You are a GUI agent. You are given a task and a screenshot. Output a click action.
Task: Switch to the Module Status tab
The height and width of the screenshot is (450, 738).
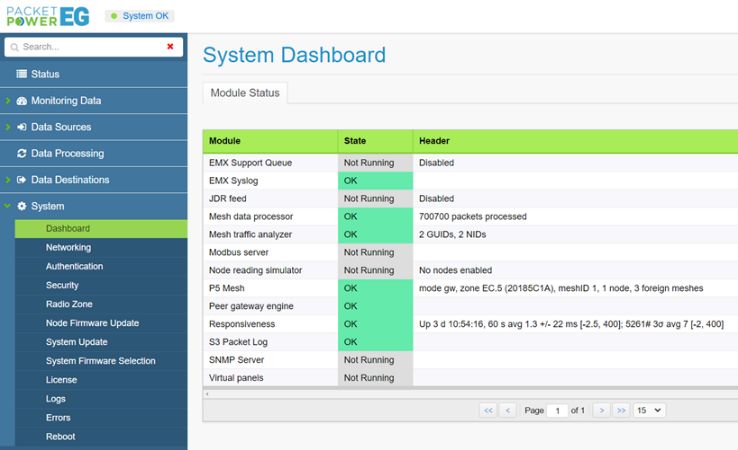coord(245,93)
